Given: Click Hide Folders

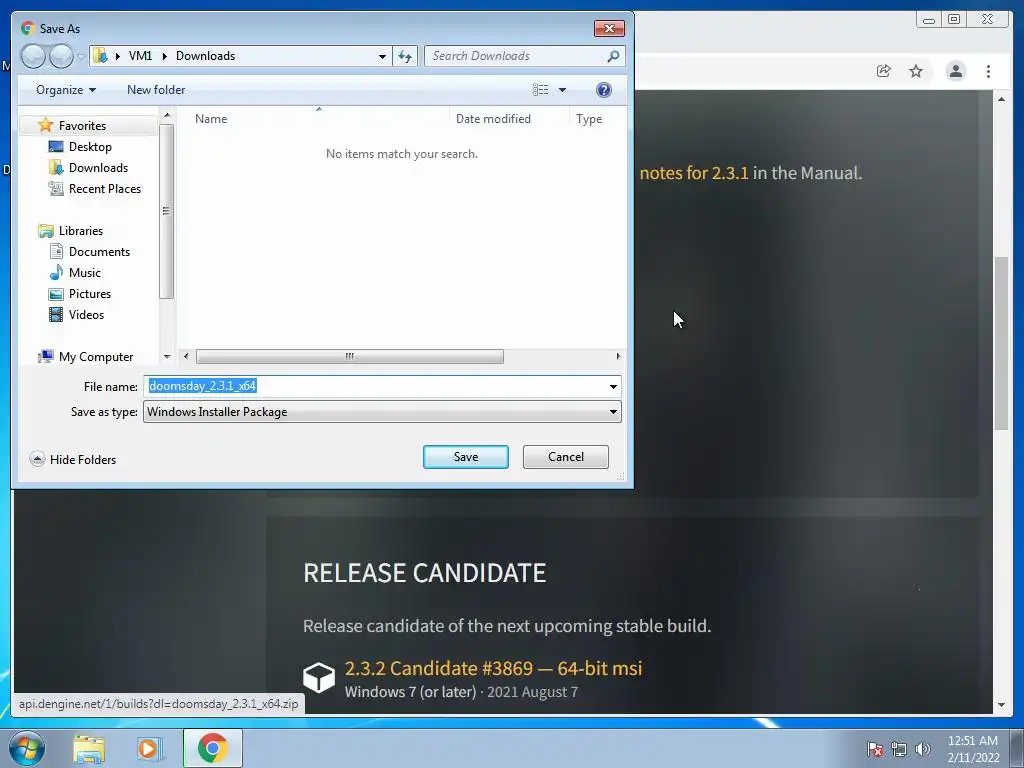Looking at the screenshot, I should click(x=73, y=459).
